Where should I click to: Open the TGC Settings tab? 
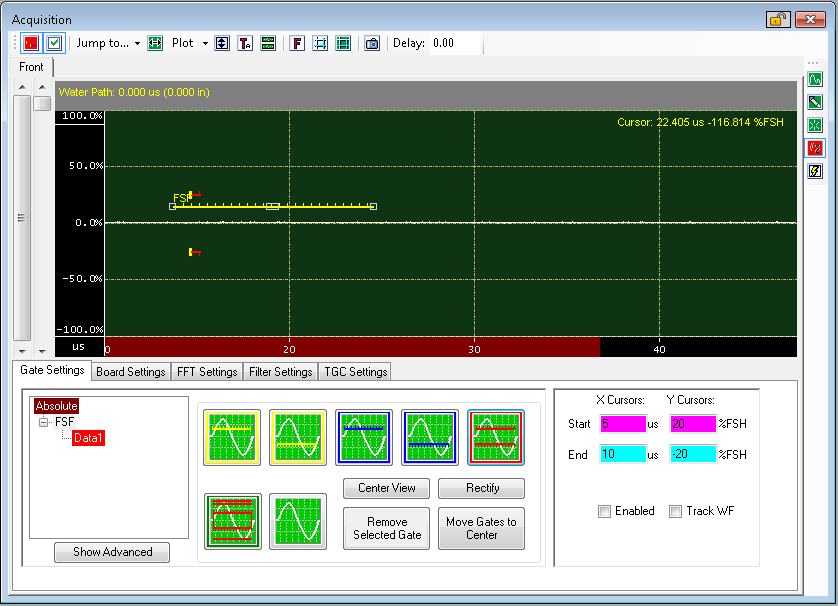click(x=354, y=372)
